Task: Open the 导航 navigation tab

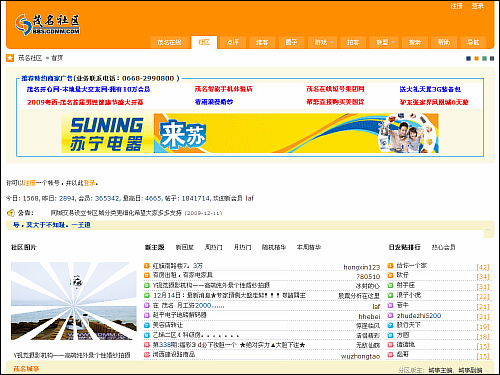Action: click(x=473, y=42)
